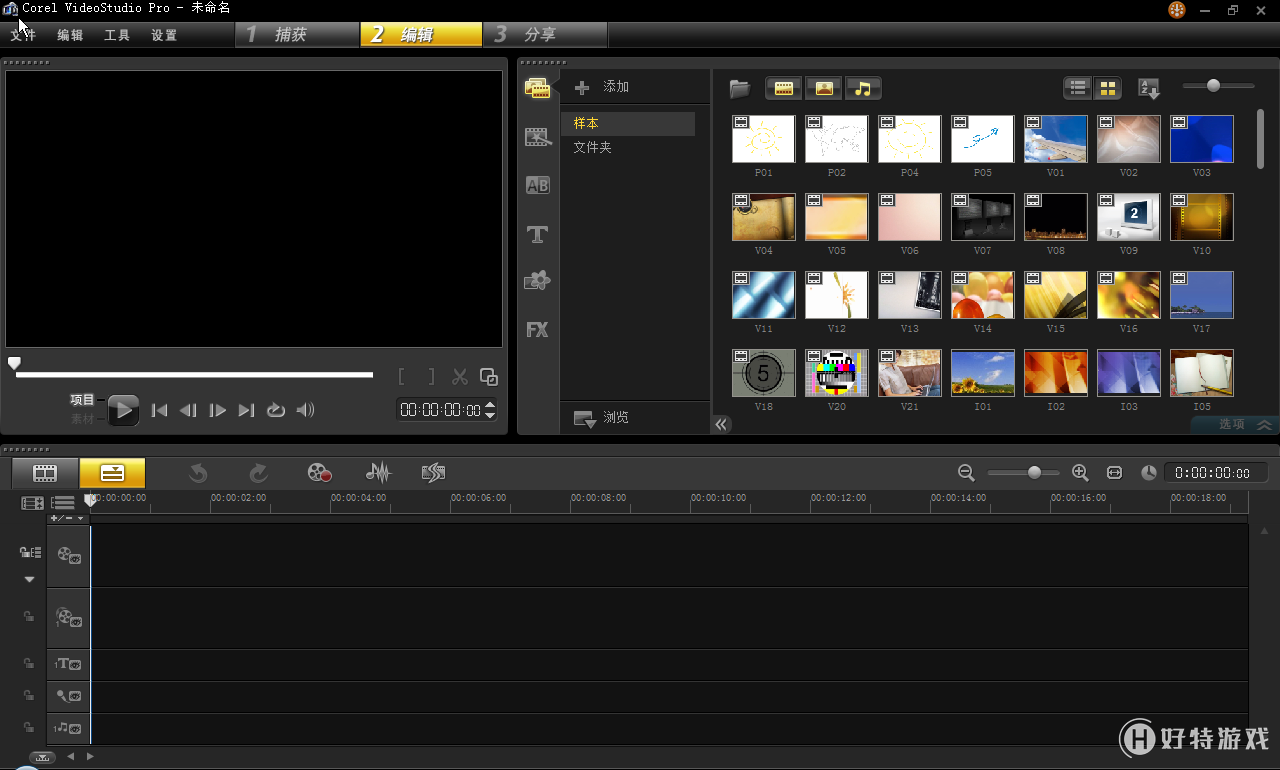Jump to the start of project
This screenshot has width=1280, height=770.
coord(159,410)
